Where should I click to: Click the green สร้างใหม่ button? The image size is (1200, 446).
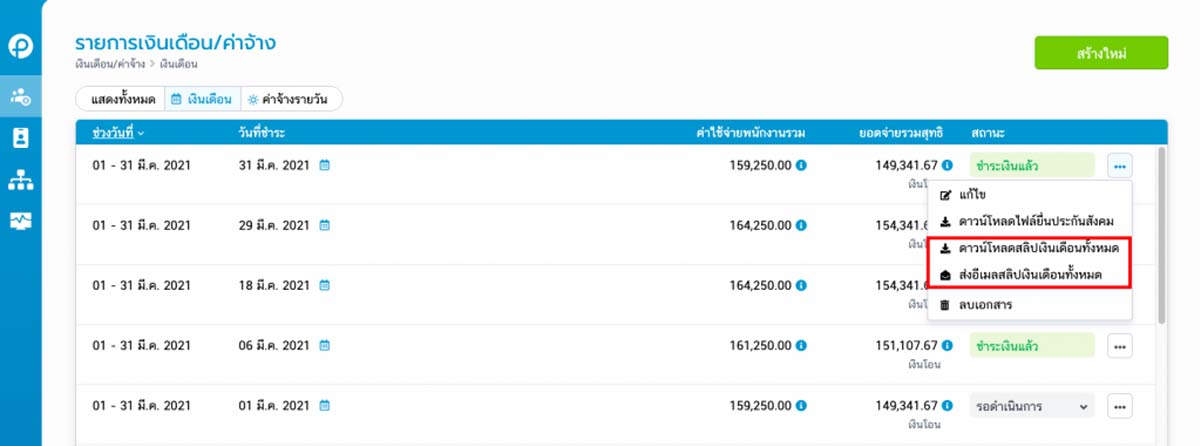pyautogui.click(x=1101, y=53)
